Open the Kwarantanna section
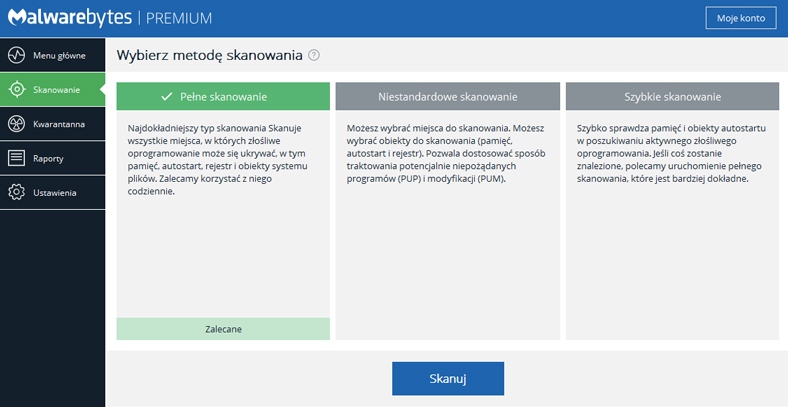 [53, 124]
